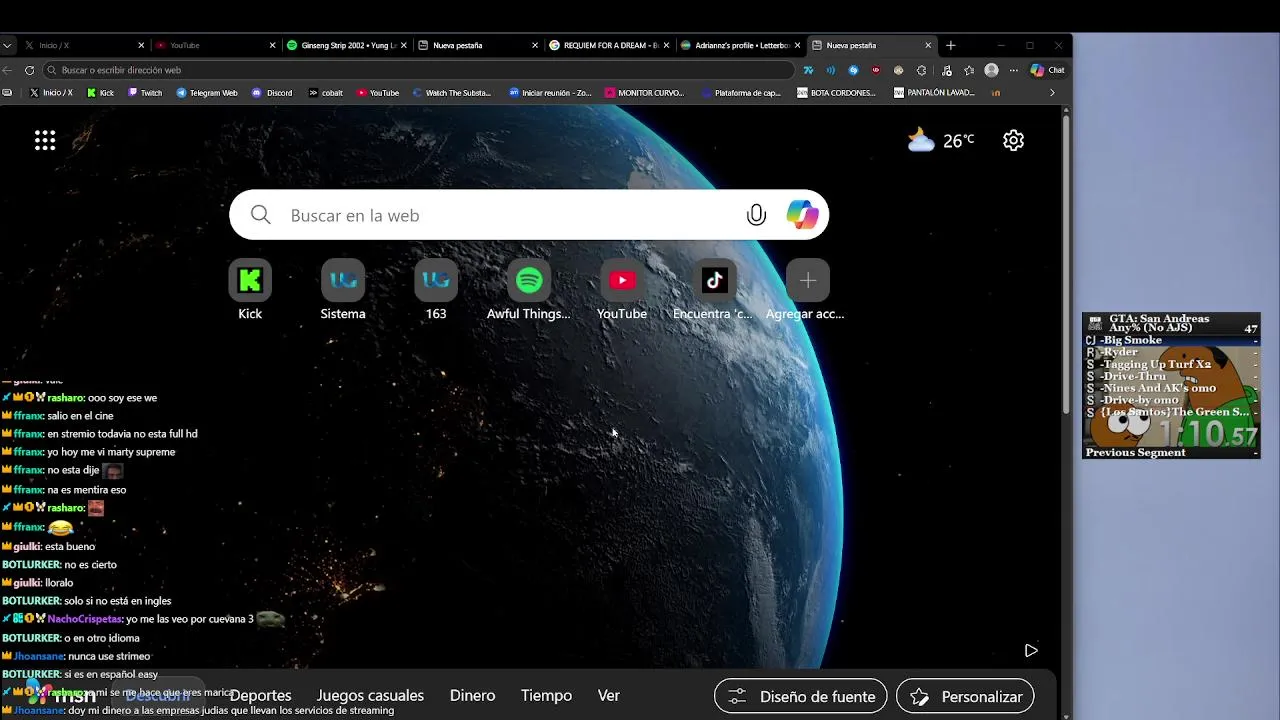
Task: Open the Kick quick link tile
Action: point(250,290)
